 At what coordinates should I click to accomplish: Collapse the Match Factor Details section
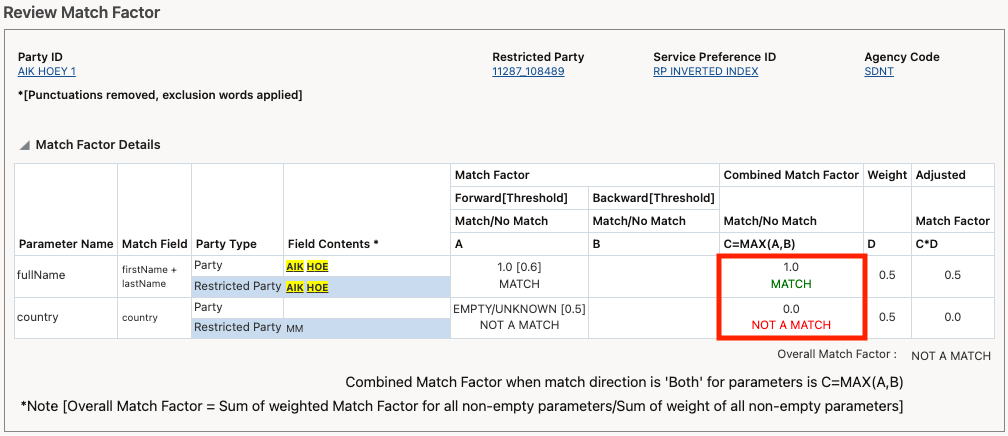[23, 145]
